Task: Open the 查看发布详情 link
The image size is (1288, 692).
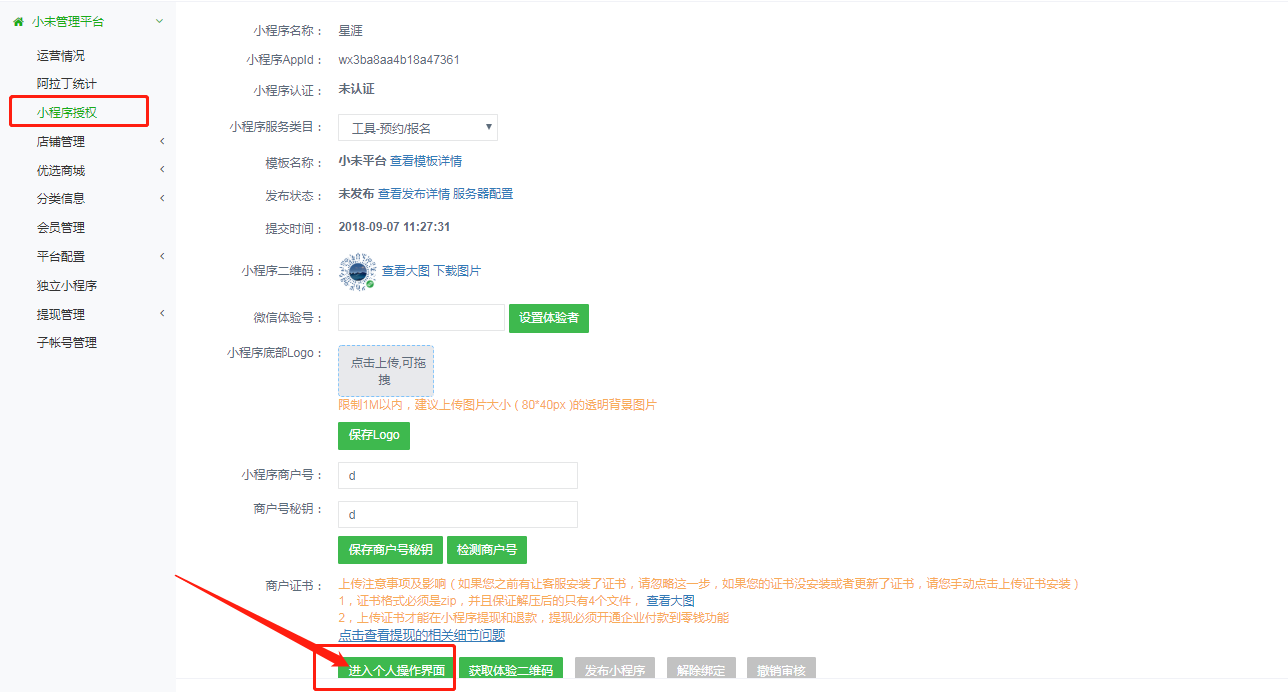Action: 414,194
